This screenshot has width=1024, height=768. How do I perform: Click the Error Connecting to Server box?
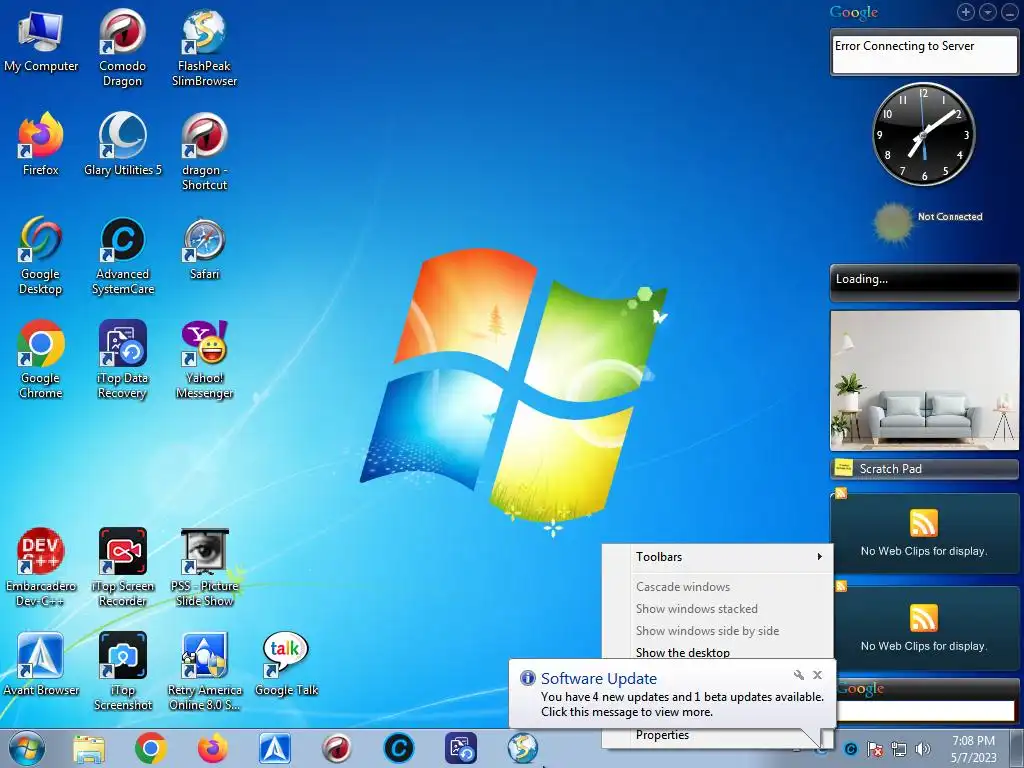pyautogui.click(x=924, y=54)
